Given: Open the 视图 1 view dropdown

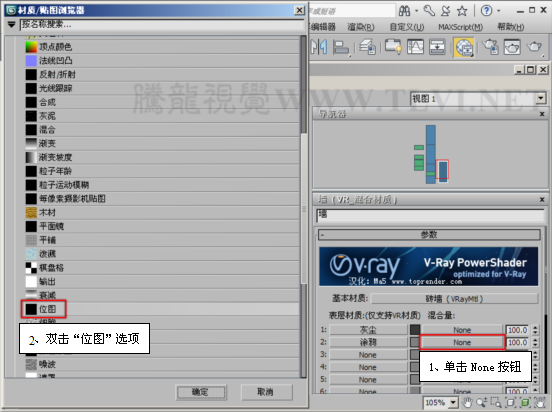Looking at the screenshot, I should tap(541, 98).
